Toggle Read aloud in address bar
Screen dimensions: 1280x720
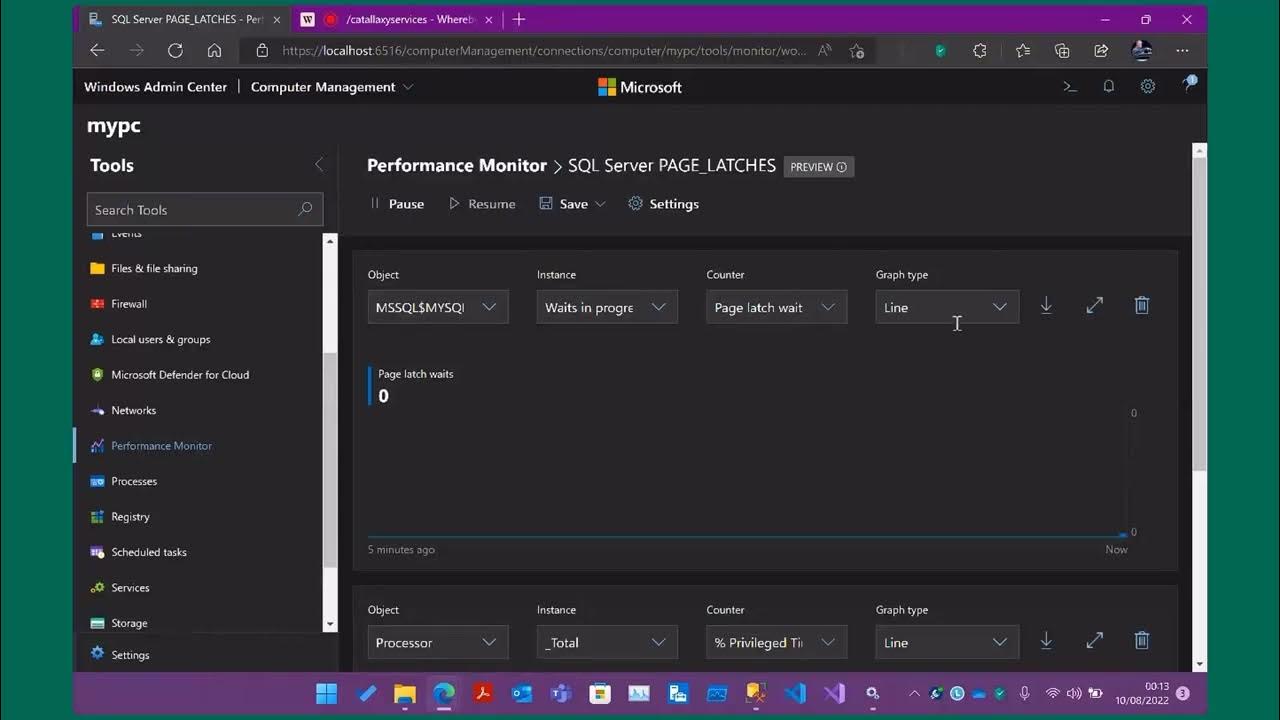[x=825, y=50]
